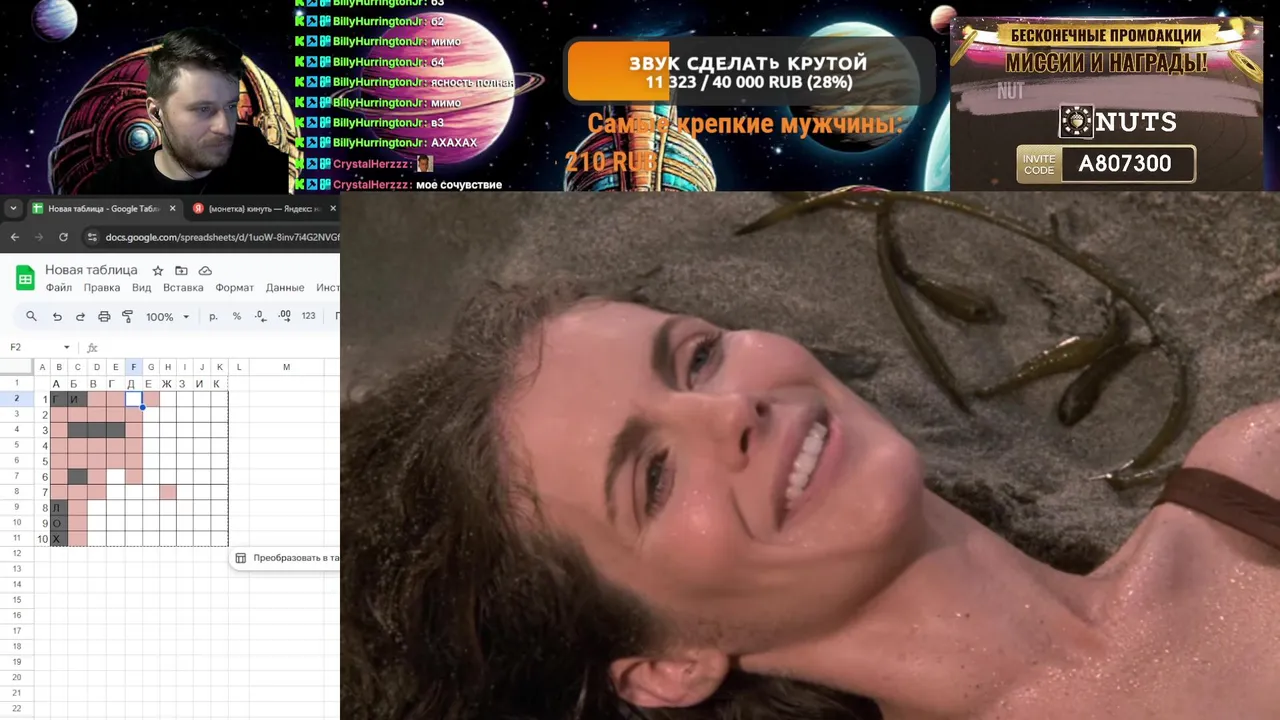Redo the last action in Sheets
The height and width of the screenshot is (720, 1280).
(x=80, y=316)
